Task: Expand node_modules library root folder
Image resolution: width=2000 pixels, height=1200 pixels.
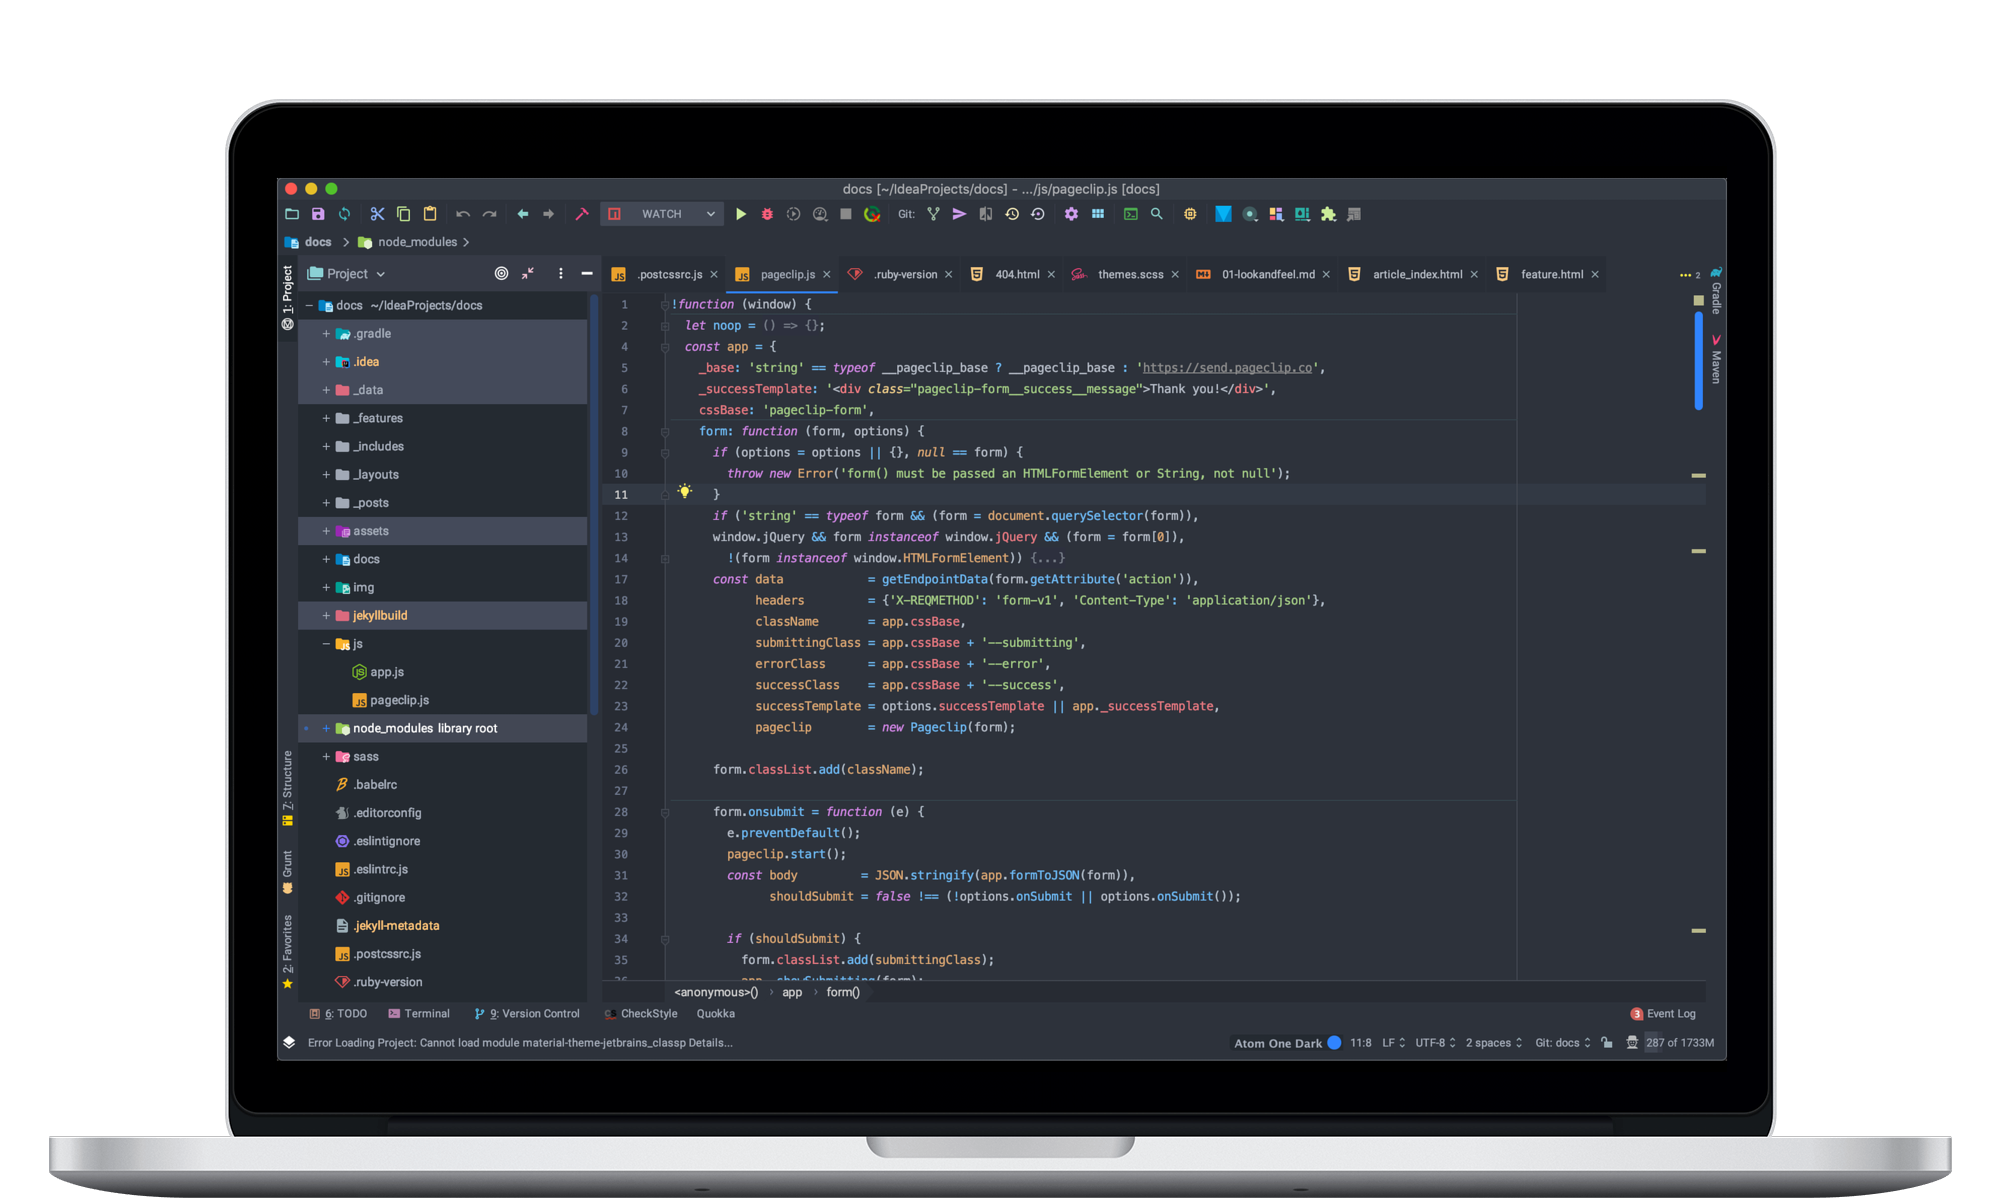Action: click(x=319, y=727)
